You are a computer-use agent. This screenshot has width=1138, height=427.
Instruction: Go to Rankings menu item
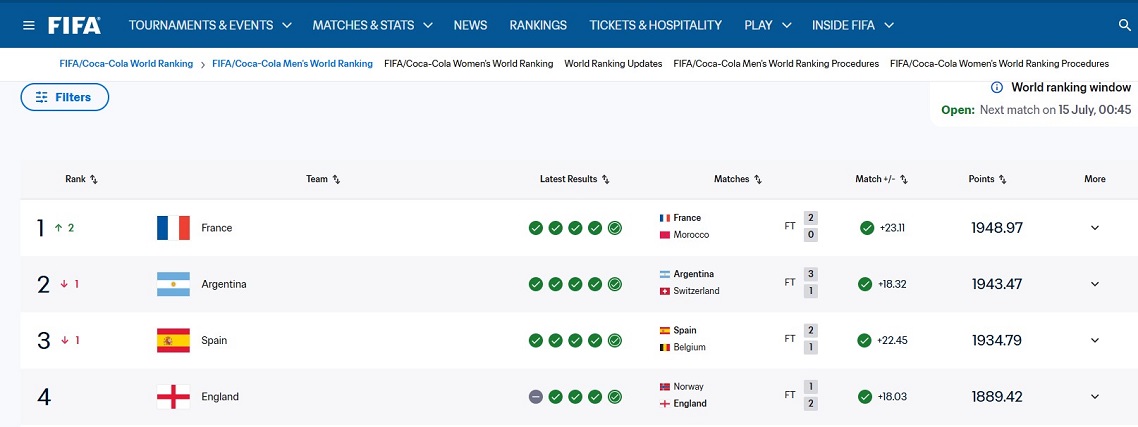tap(538, 25)
